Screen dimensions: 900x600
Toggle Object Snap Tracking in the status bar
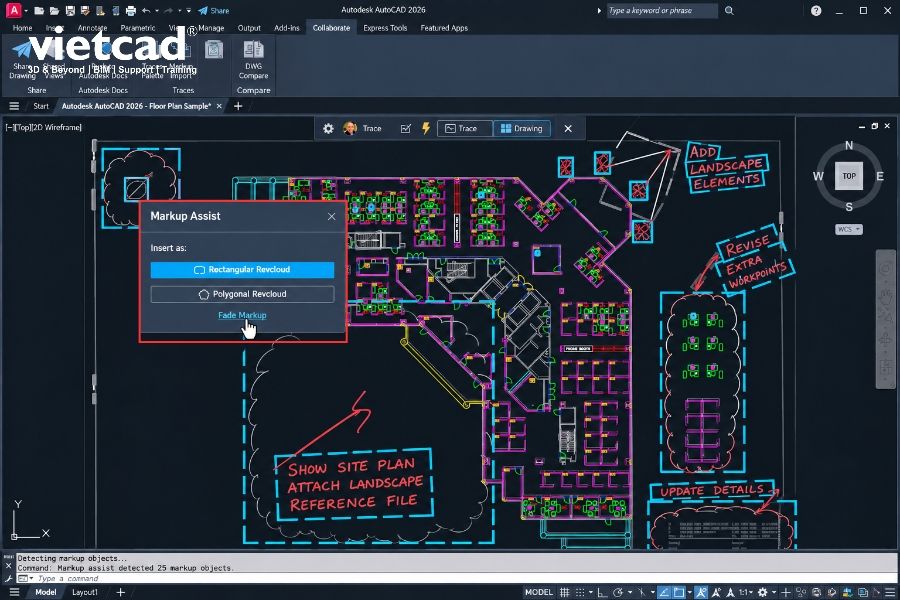point(664,592)
